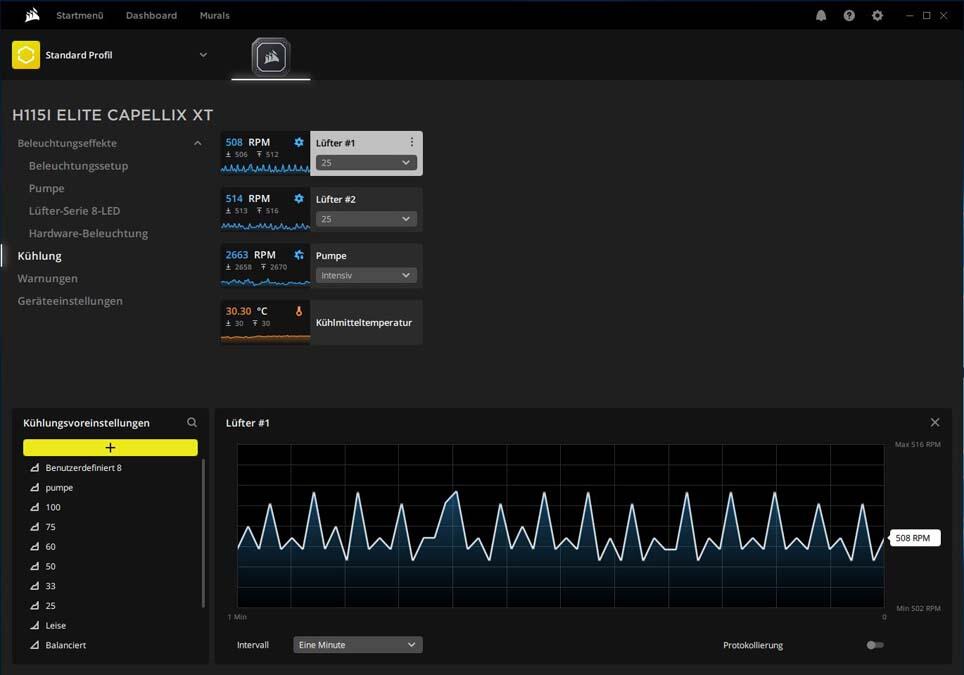Viewport: 964px width, 675px height.
Task: Click the curve icon next to Benutzerdefiniert 8
Action: click(x=34, y=468)
